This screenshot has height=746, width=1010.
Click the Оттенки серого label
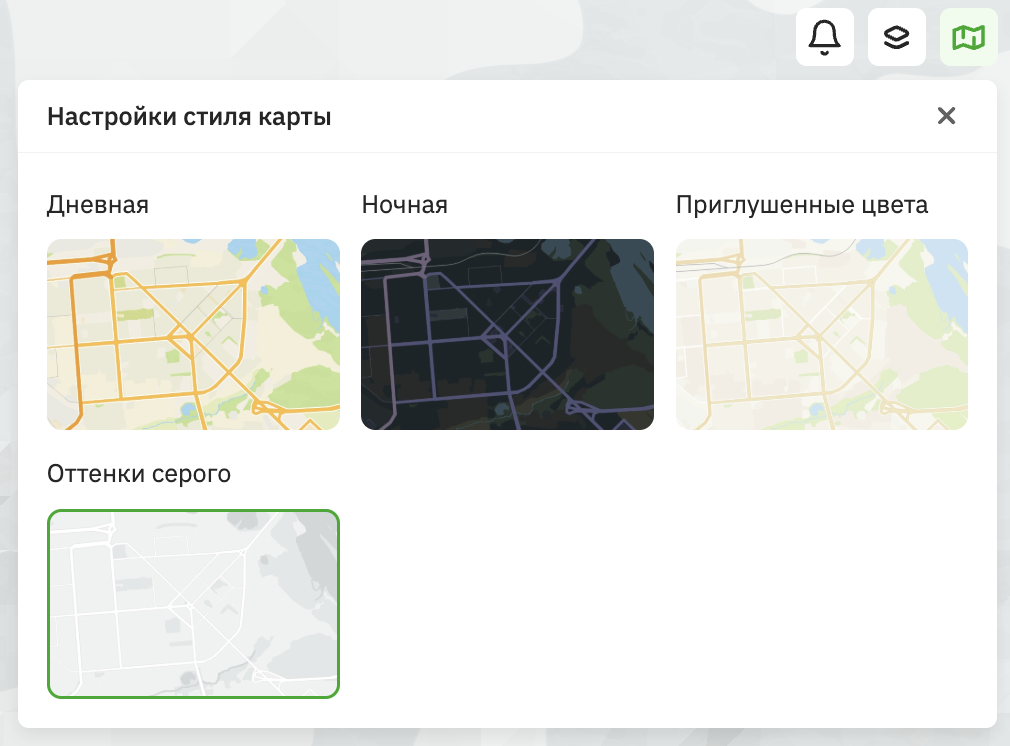point(138,474)
